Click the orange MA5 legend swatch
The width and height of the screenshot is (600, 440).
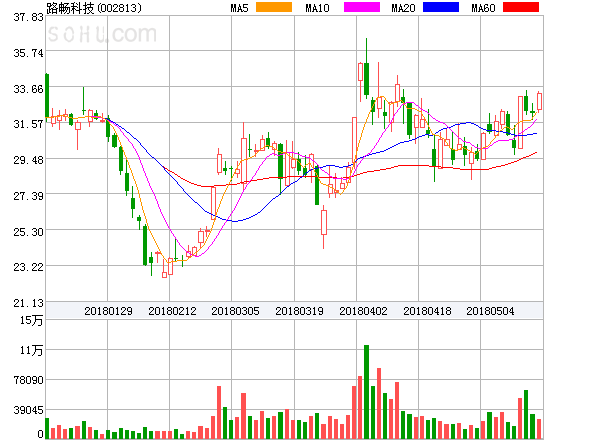tap(274, 7)
